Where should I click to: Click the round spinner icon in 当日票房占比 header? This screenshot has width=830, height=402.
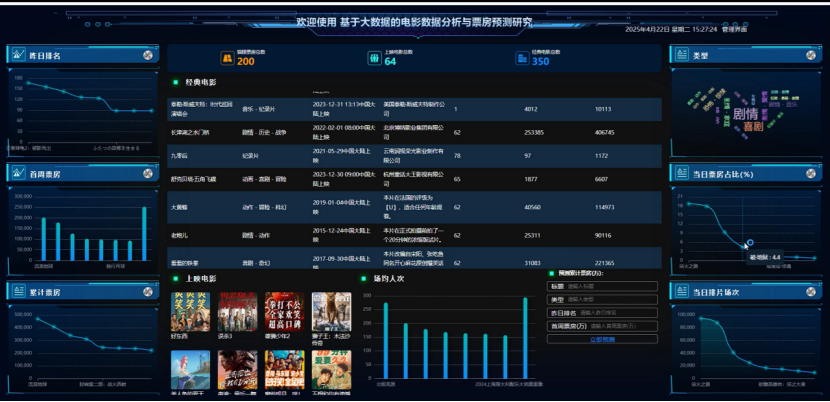coord(811,173)
